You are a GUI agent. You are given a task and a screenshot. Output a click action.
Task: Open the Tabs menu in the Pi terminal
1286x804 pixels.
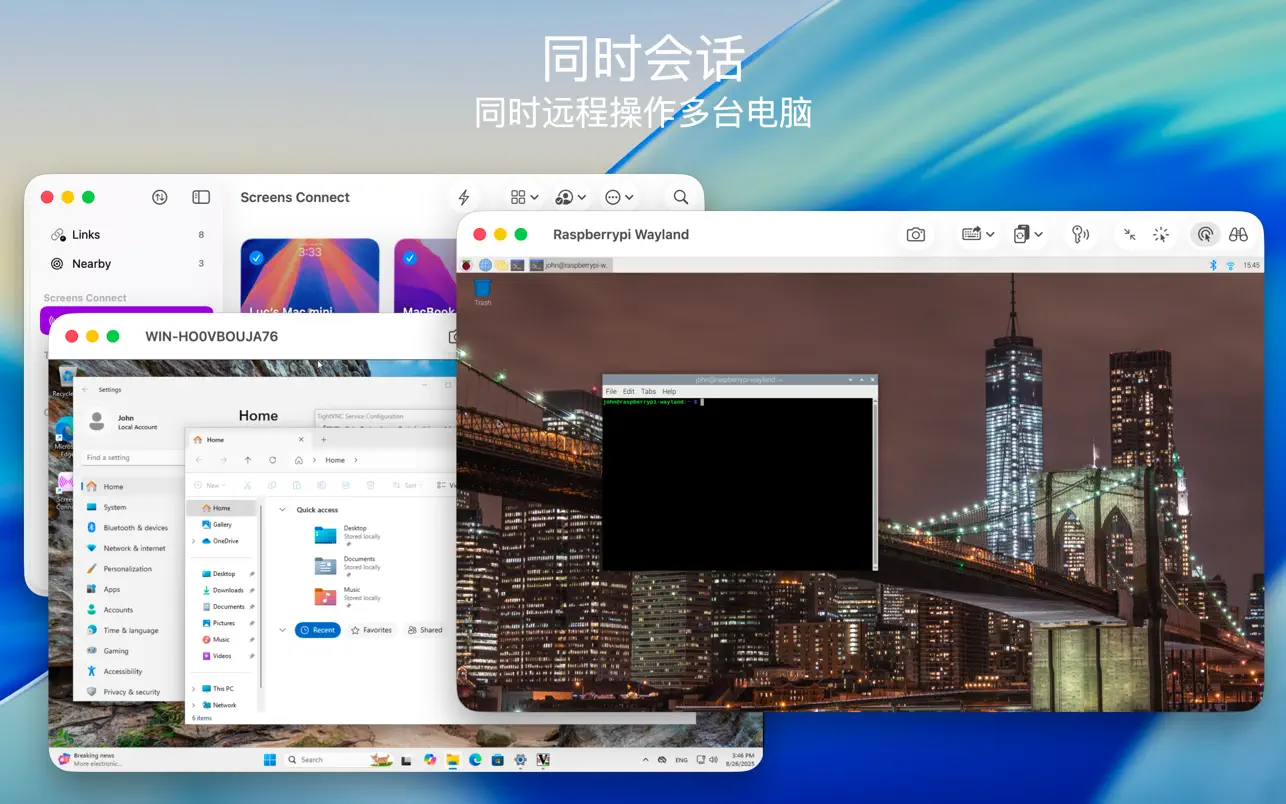648,391
